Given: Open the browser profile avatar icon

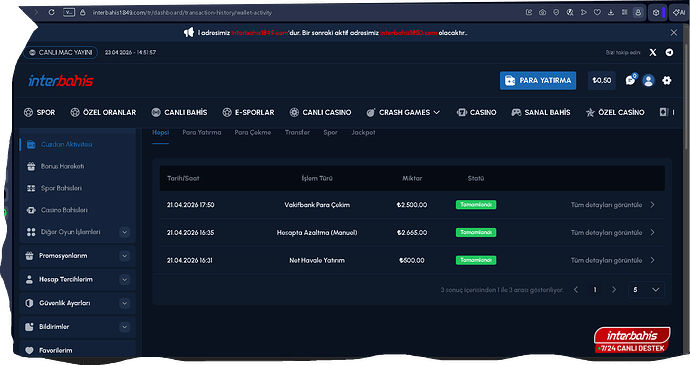Looking at the screenshot, I should (638, 12).
